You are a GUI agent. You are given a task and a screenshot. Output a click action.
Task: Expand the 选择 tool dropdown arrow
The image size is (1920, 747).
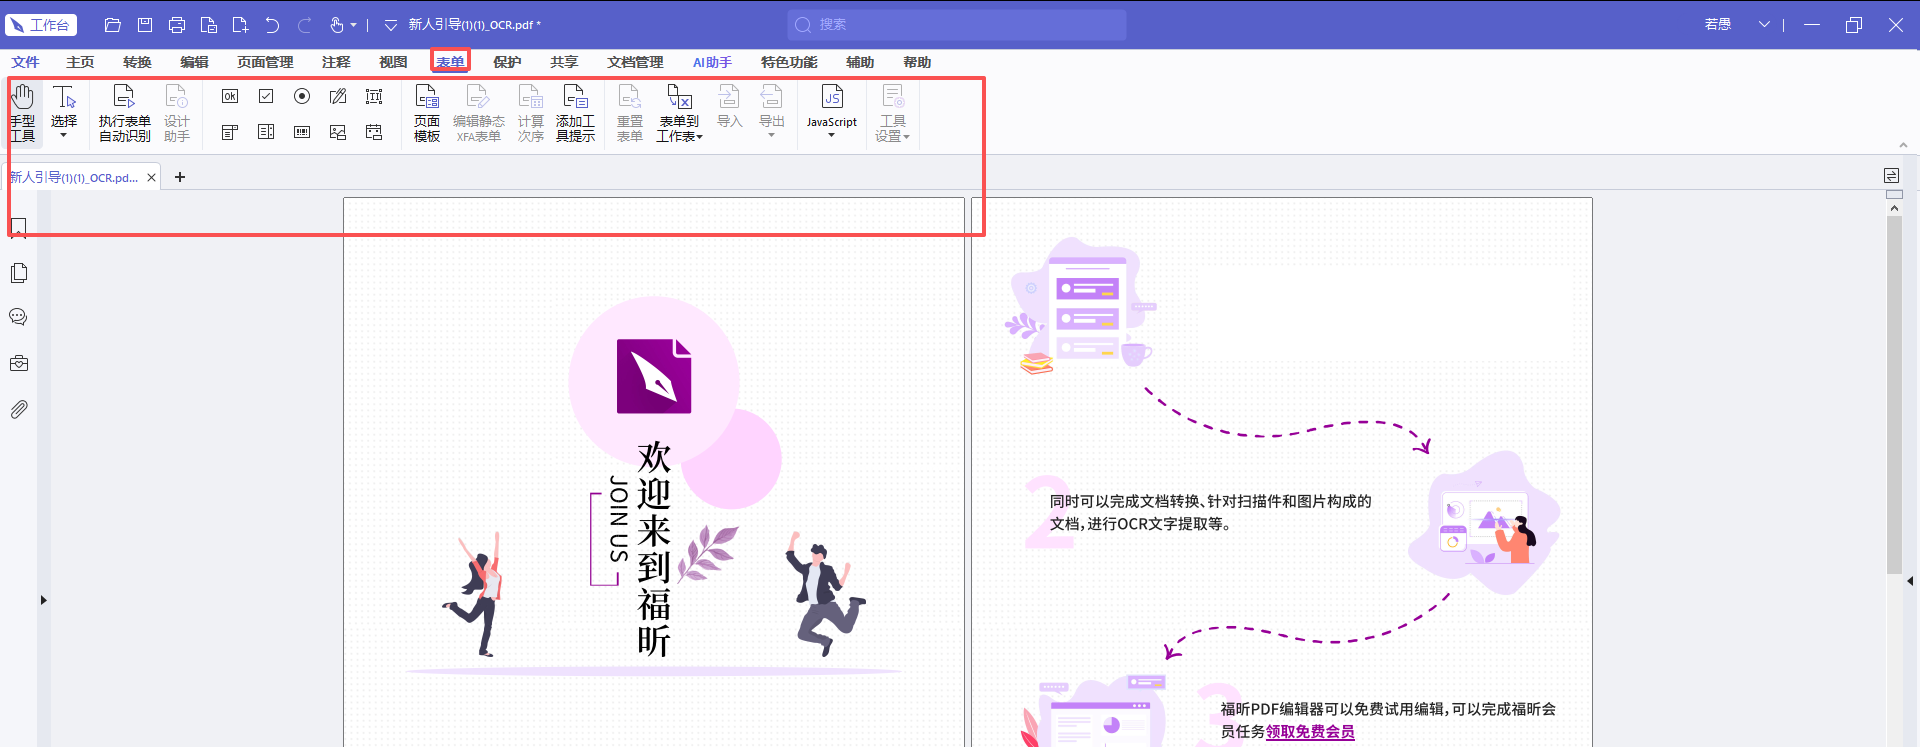[64, 136]
